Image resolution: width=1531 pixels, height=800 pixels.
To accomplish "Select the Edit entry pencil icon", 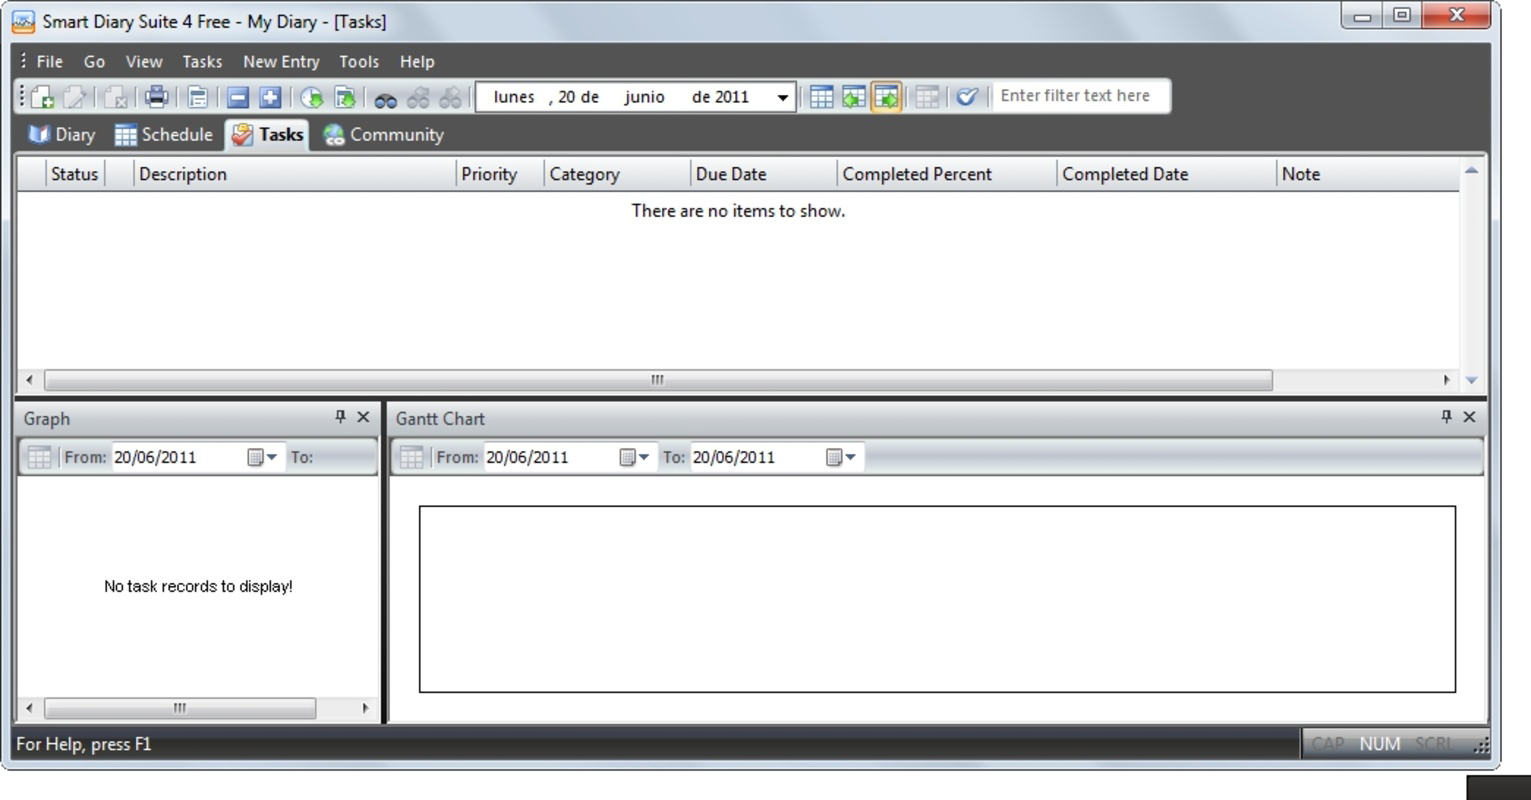I will pos(79,96).
